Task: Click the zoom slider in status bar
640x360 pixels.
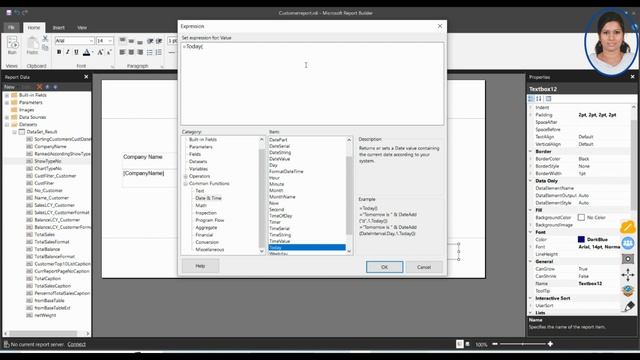Action: (522, 344)
